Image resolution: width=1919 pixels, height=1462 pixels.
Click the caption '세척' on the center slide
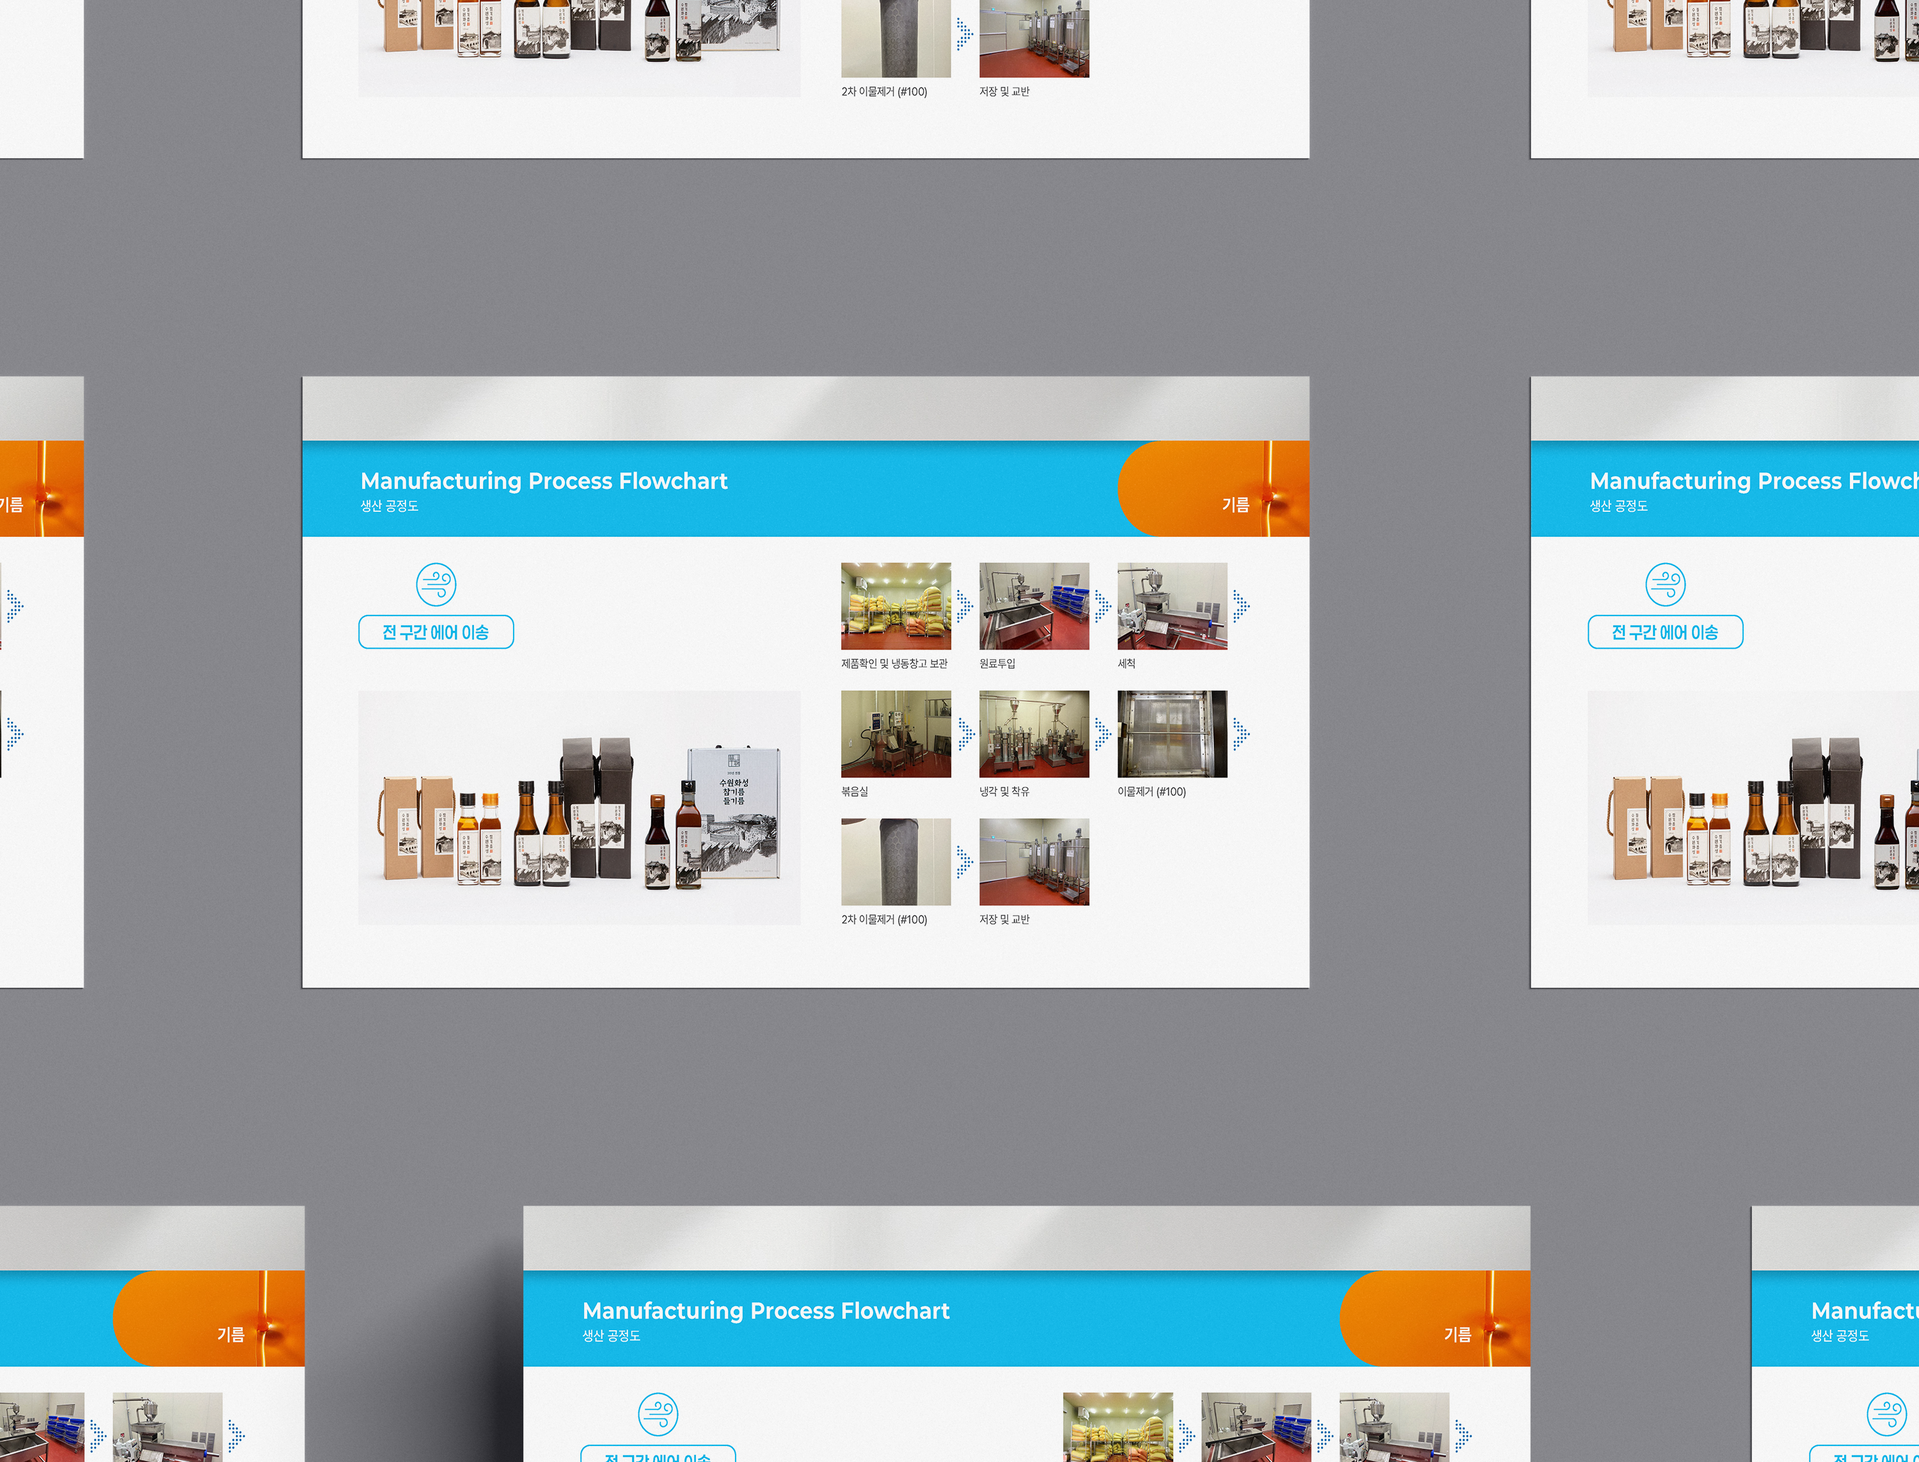pyautogui.click(x=1126, y=664)
